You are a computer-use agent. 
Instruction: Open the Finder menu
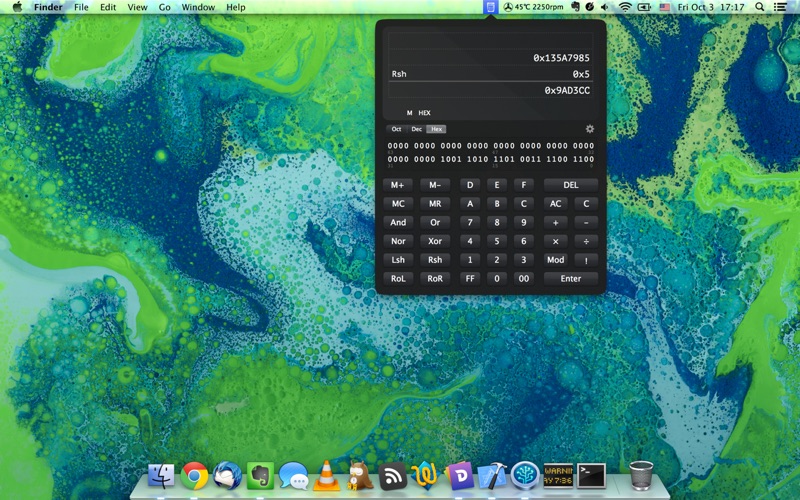click(48, 7)
